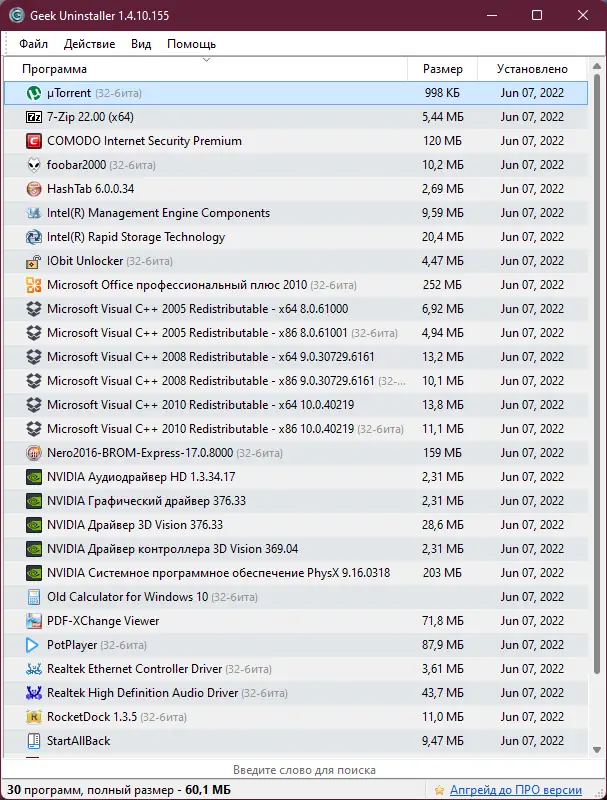Viewport: 607px width, 800px height.
Task: Sort list by Размер column header
Action: pos(443,69)
